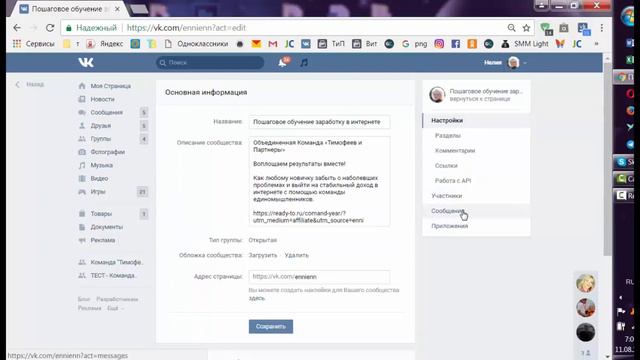The height and width of the screenshot is (360, 640).
Task: Open the Вит bookmark
Action: pyautogui.click(x=365, y=44)
